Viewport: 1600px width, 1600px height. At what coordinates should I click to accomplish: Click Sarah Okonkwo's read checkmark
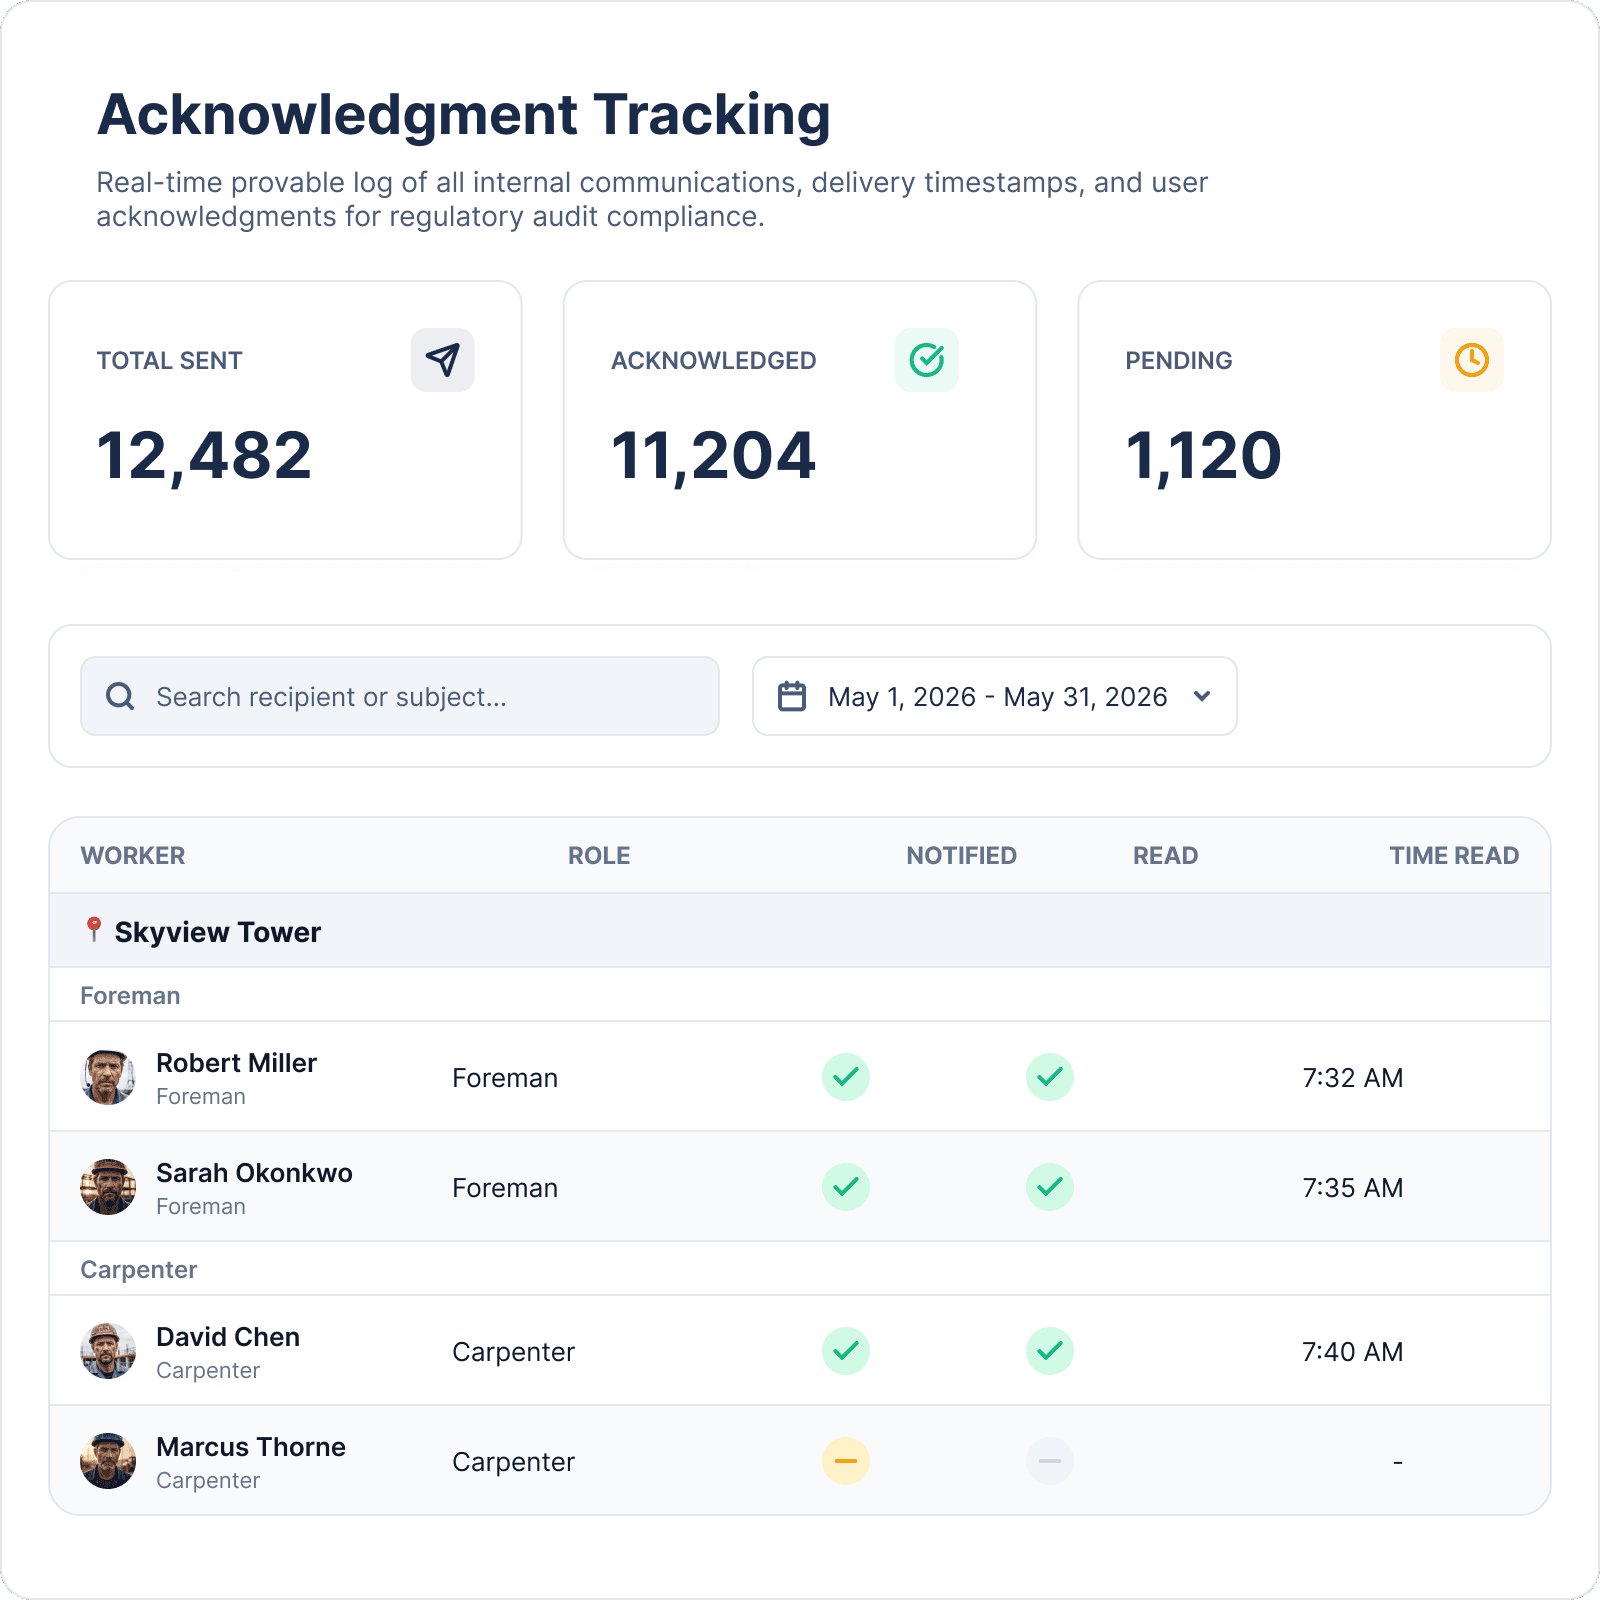coord(1050,1187)
